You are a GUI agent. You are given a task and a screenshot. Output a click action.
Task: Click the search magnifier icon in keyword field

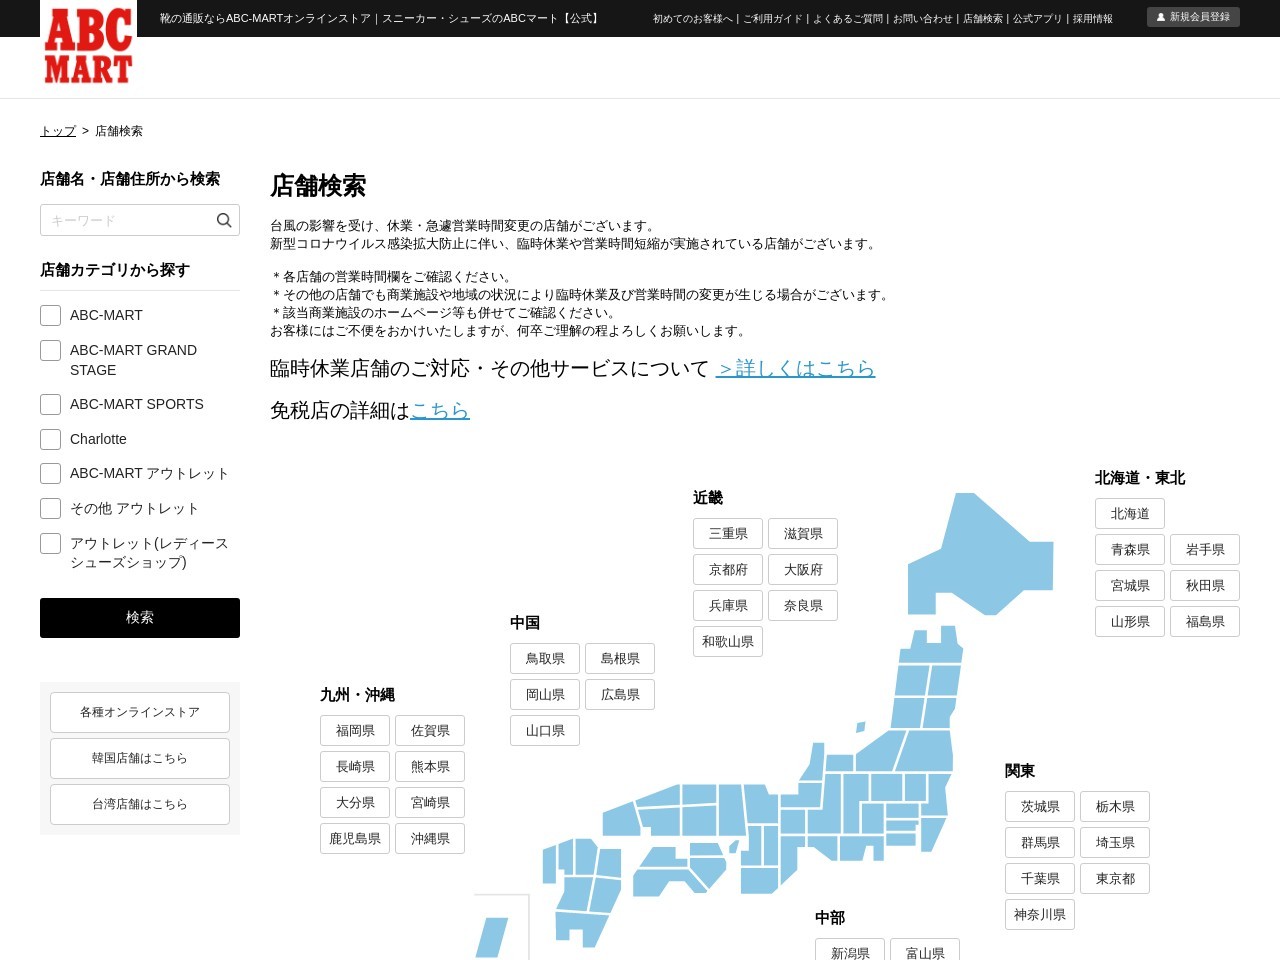tap(224, 220)
